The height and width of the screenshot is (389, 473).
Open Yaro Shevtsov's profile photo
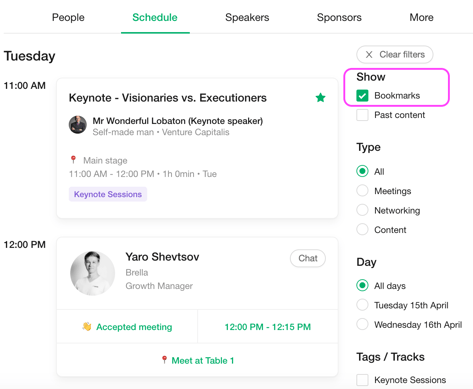92,273
